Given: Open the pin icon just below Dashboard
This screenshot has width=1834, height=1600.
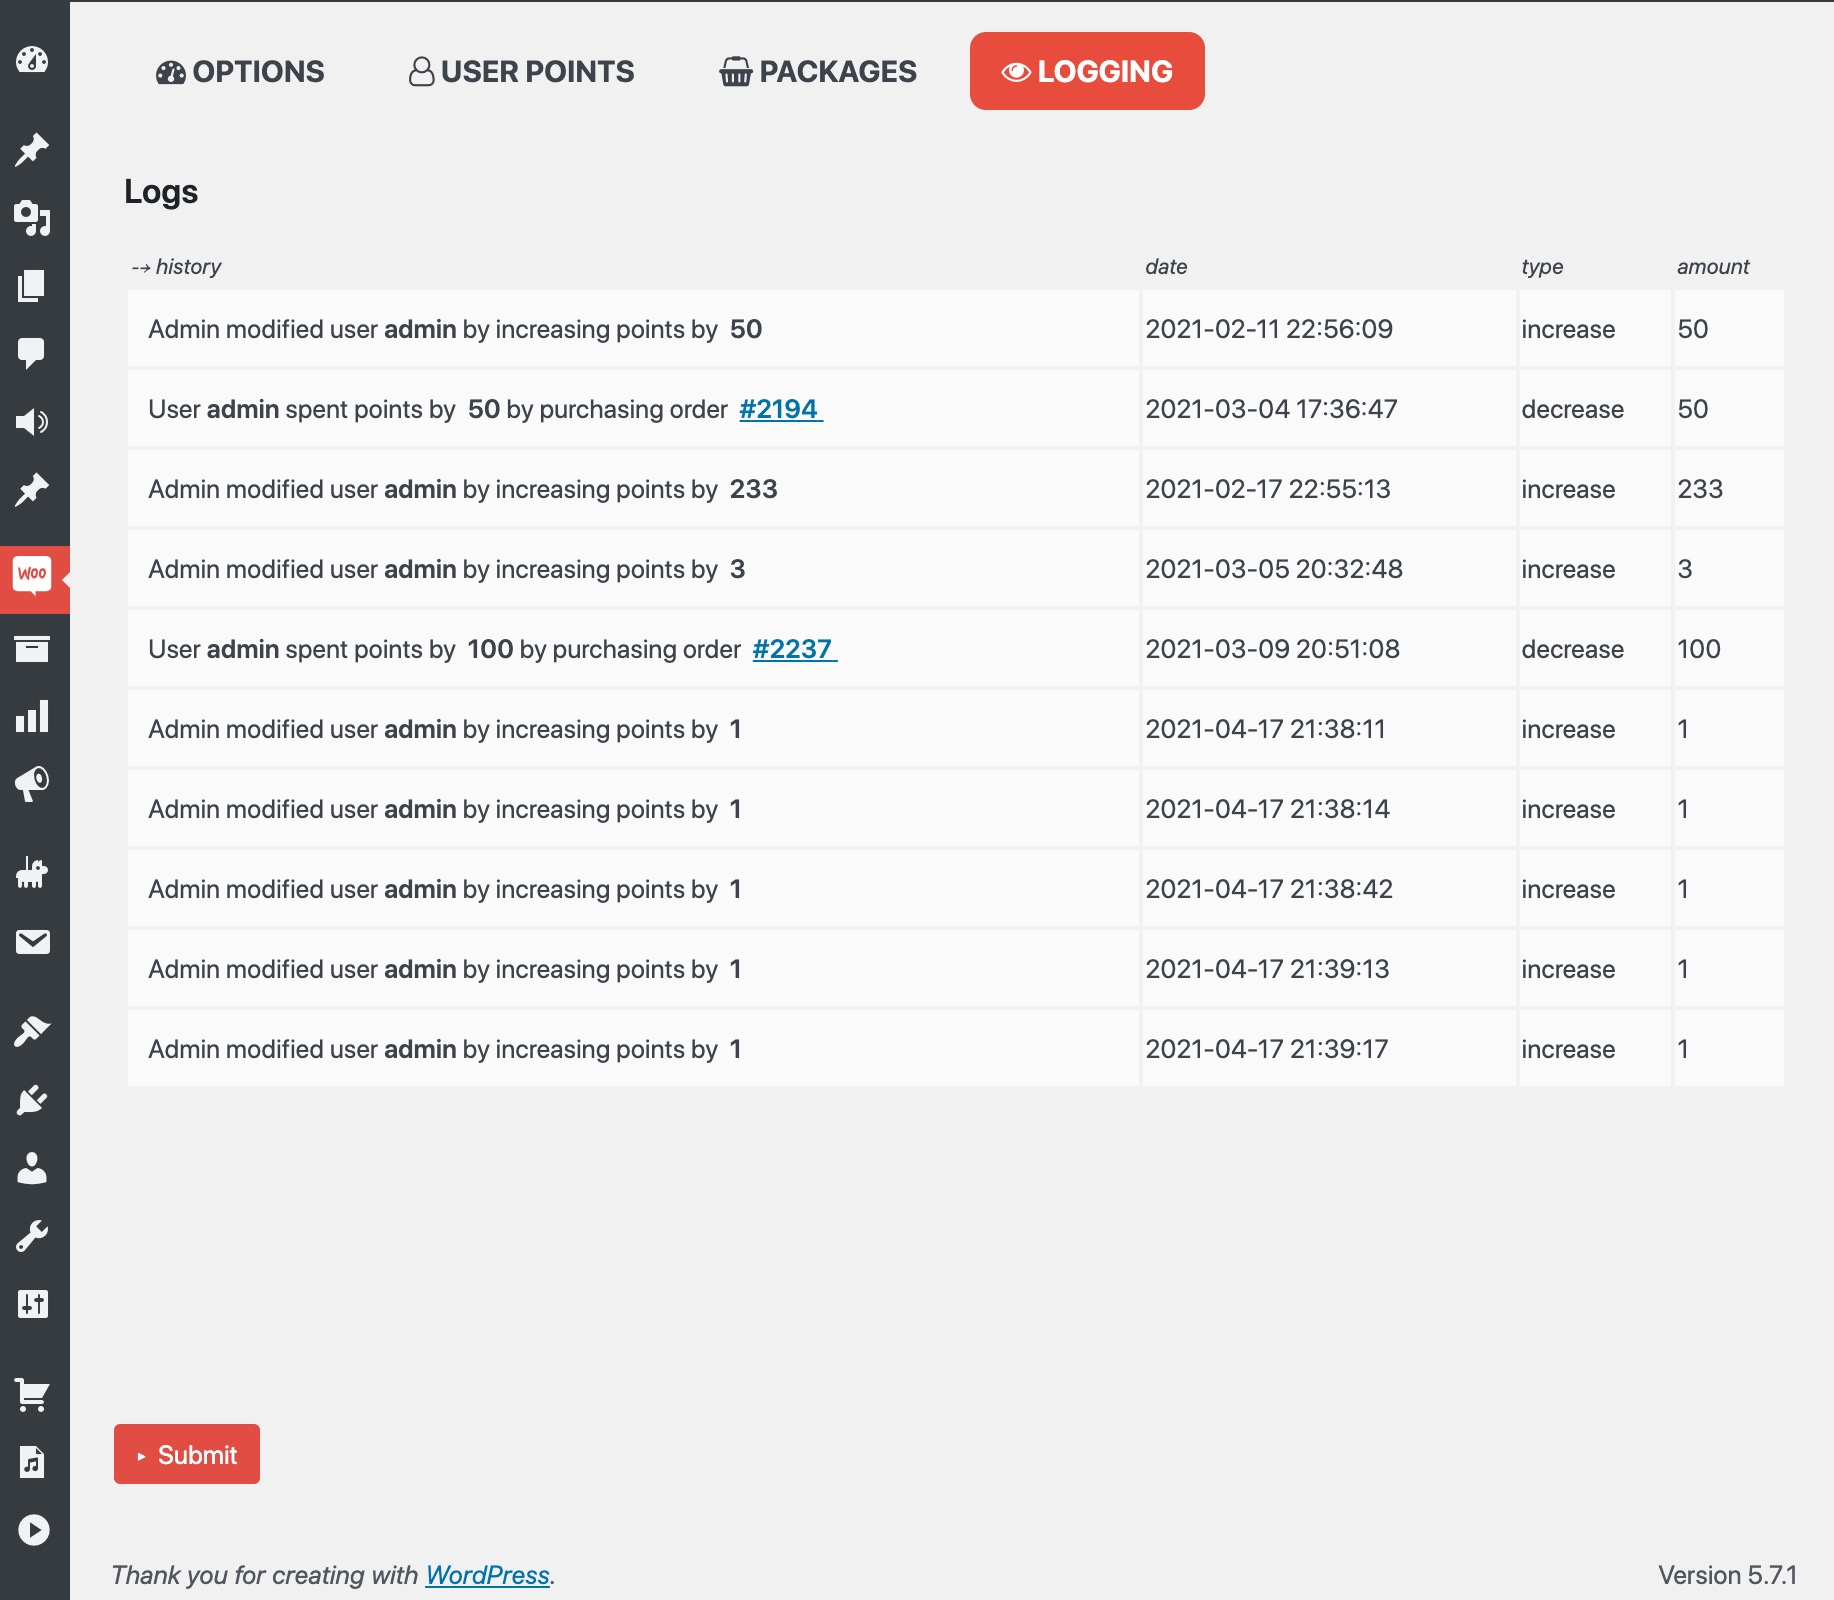Looking at the screenshot, I should coord(32,150).
